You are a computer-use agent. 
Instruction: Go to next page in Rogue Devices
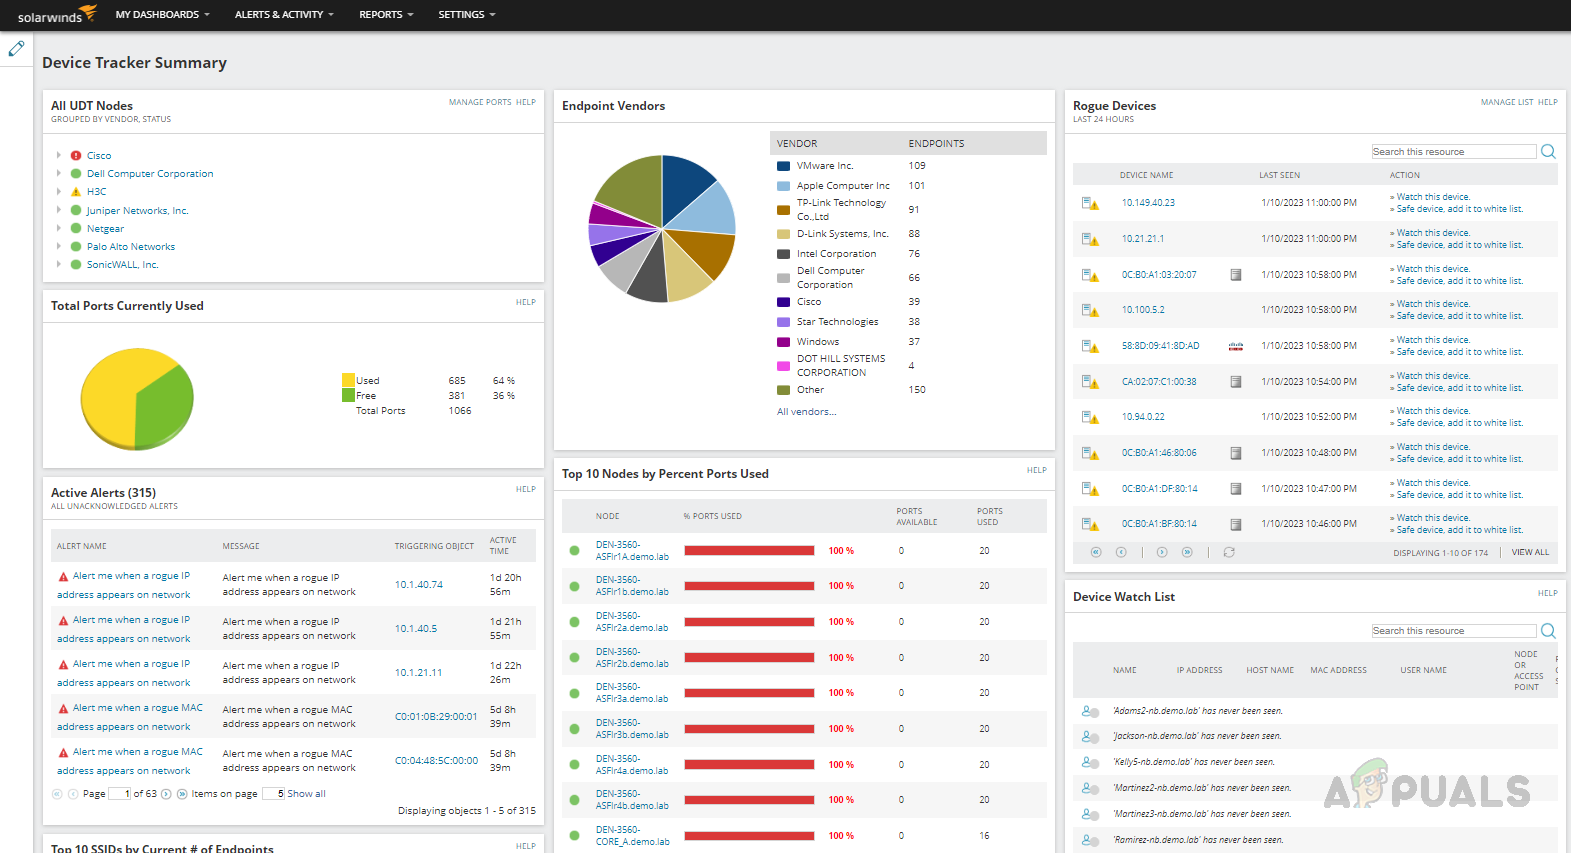[x=1162, y=552]
